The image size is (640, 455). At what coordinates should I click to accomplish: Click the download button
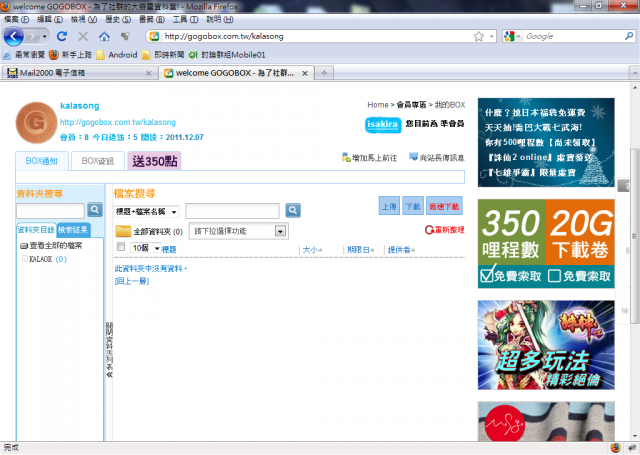point(413,206)
